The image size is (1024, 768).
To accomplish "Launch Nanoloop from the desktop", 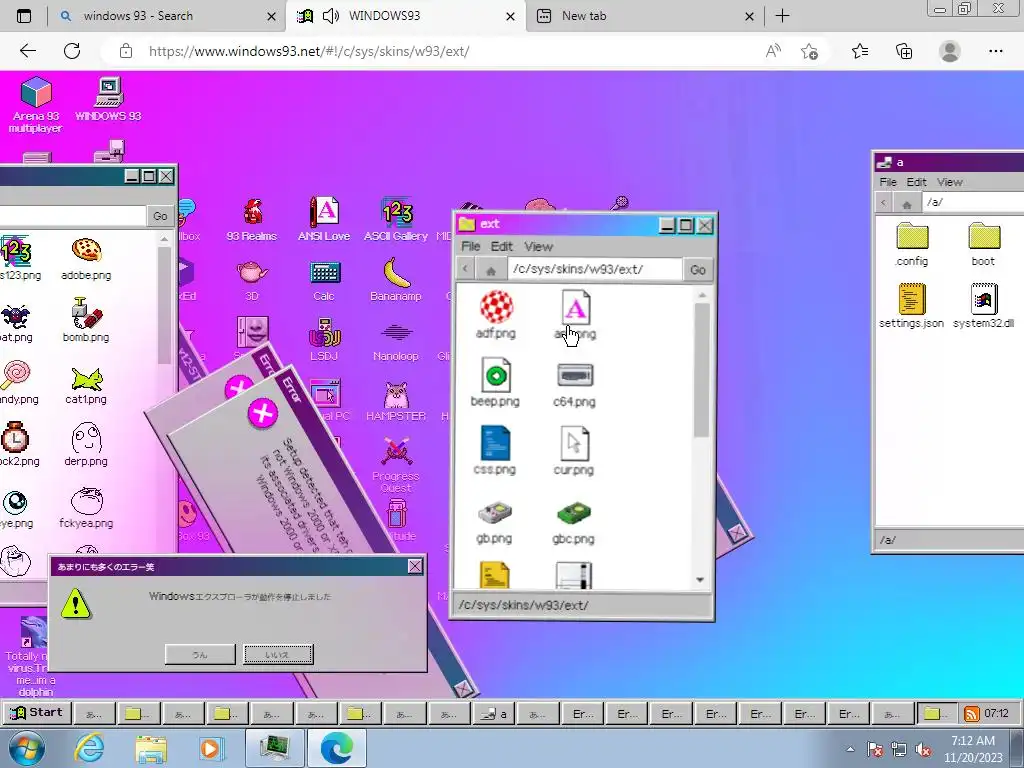I will [396, 341].
